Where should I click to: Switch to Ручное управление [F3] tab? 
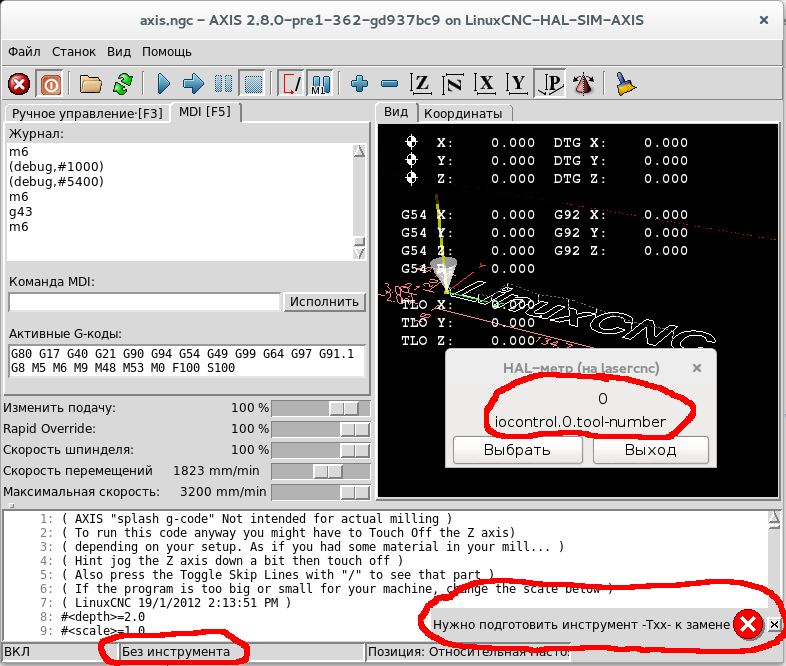87,114
